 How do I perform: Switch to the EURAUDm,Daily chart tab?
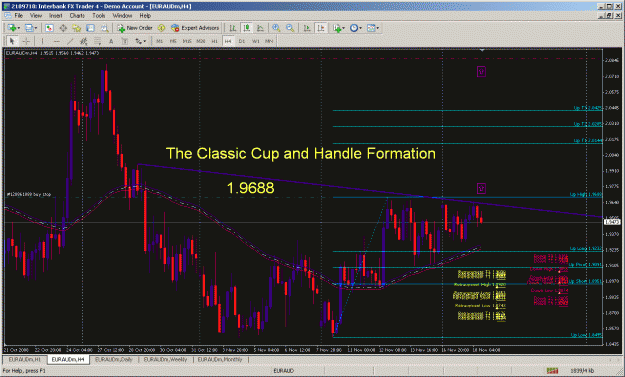click(x=114, y=359)
